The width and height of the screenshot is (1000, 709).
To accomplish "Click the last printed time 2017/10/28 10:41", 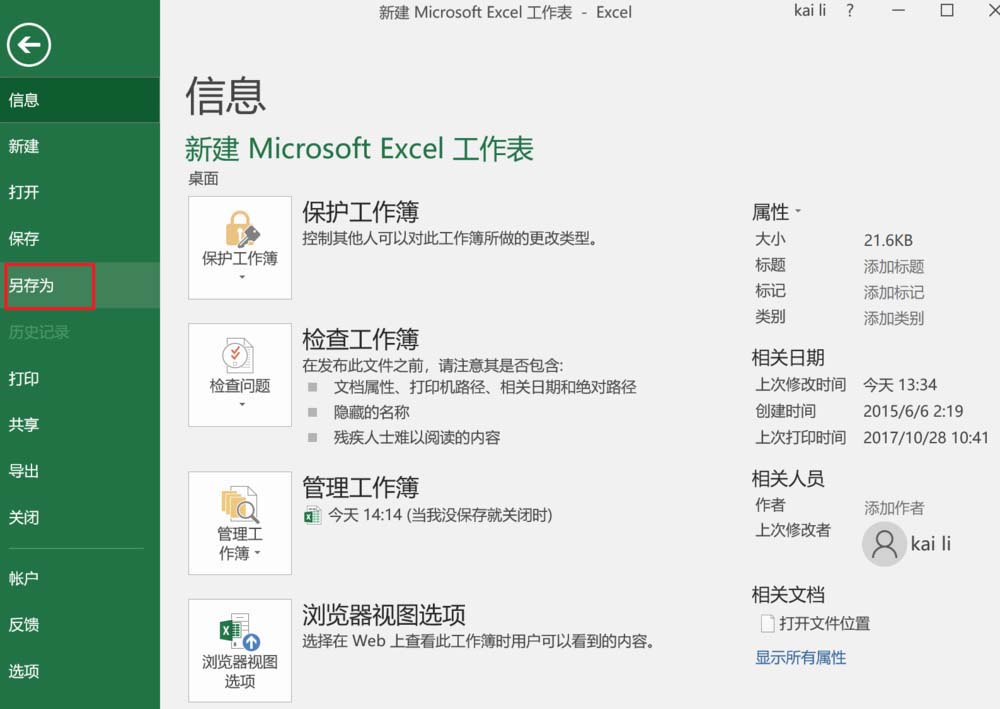I will point(926,437).
